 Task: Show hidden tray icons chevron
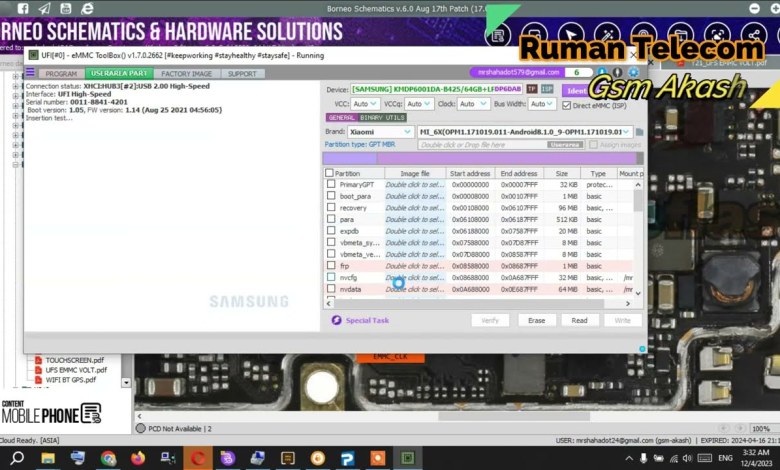(x=629, y=458)
